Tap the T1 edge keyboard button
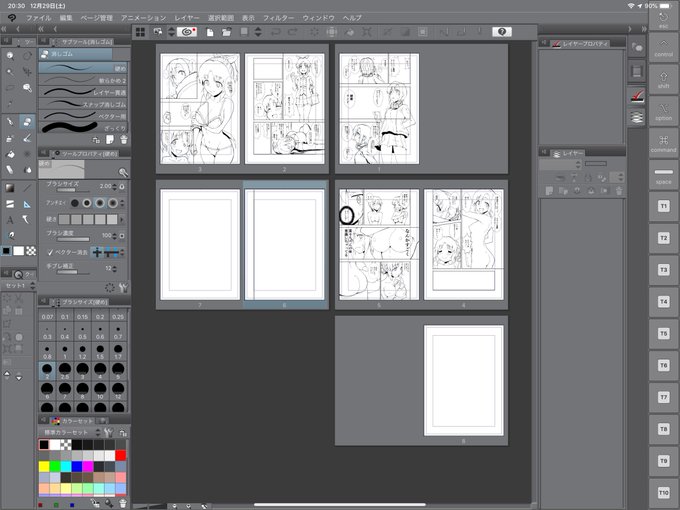This screenshot has height=510, width=680. point(663,206)
